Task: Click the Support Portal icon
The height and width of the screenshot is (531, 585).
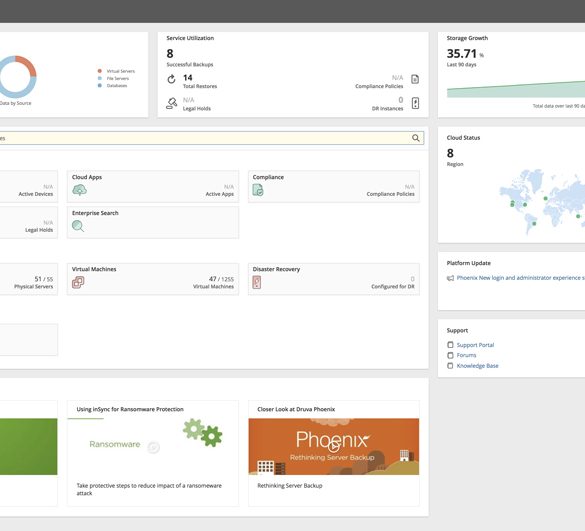Action: (450, 345)
